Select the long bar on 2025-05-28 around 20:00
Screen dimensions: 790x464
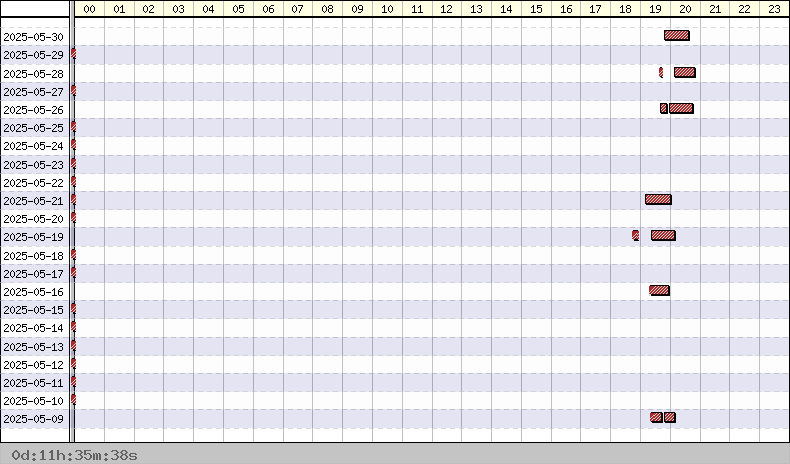(x=685, y=73)
